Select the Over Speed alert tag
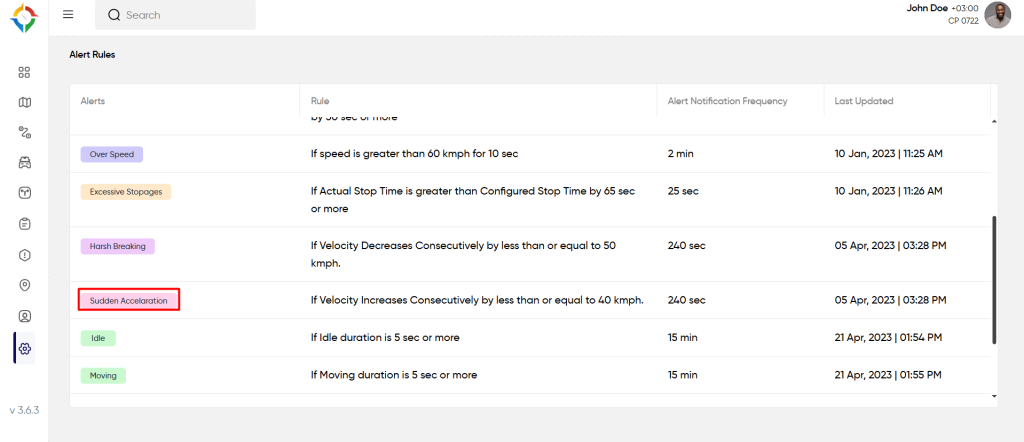This screenshot has height=442, width=1024. (x=112, y=155)
